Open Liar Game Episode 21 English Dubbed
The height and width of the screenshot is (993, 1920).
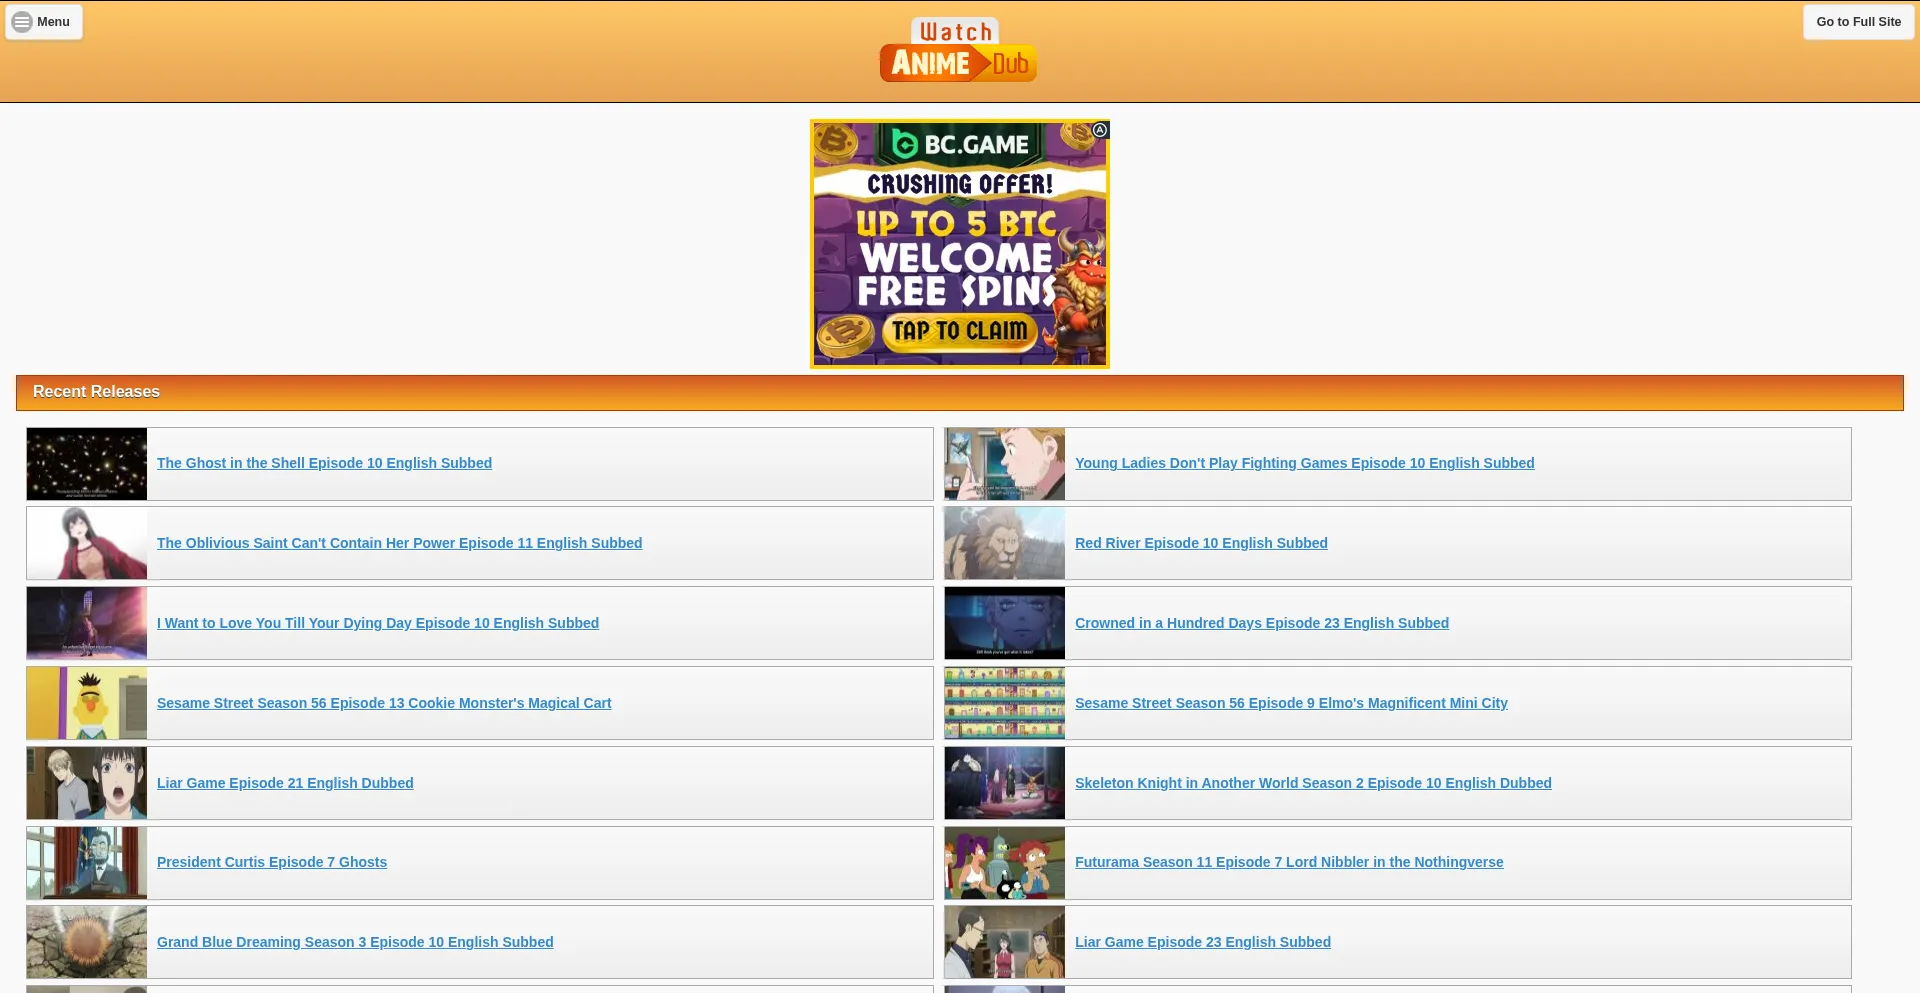pos(285,783)
